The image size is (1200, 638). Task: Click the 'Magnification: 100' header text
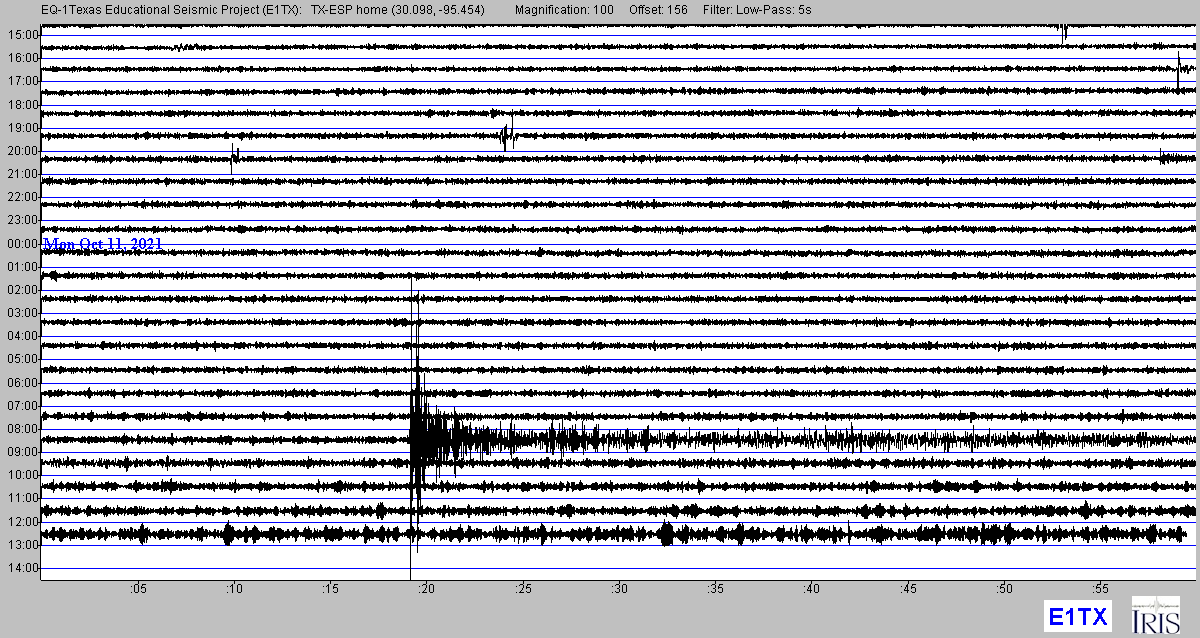coord(565,8)
